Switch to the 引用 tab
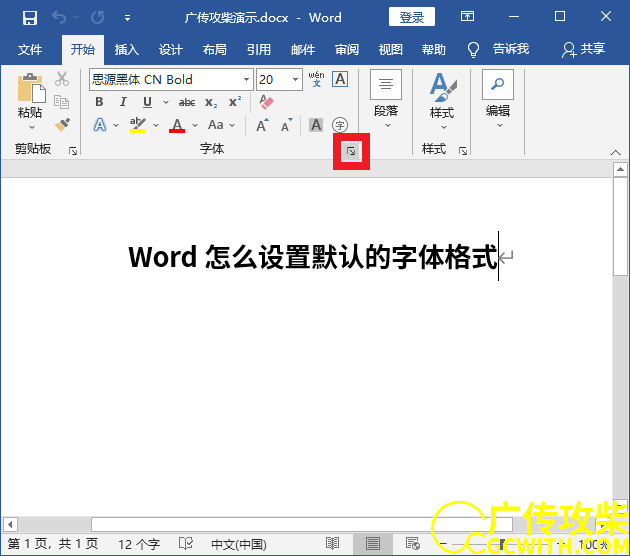 tap(259, 49)
